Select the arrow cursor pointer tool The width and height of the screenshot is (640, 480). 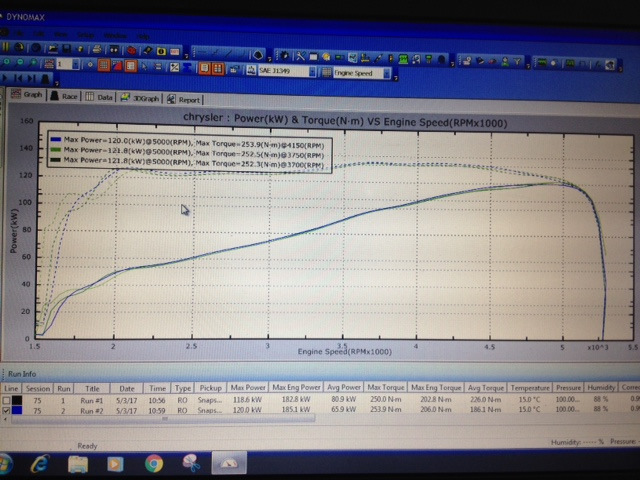click(x=145, y=66)
